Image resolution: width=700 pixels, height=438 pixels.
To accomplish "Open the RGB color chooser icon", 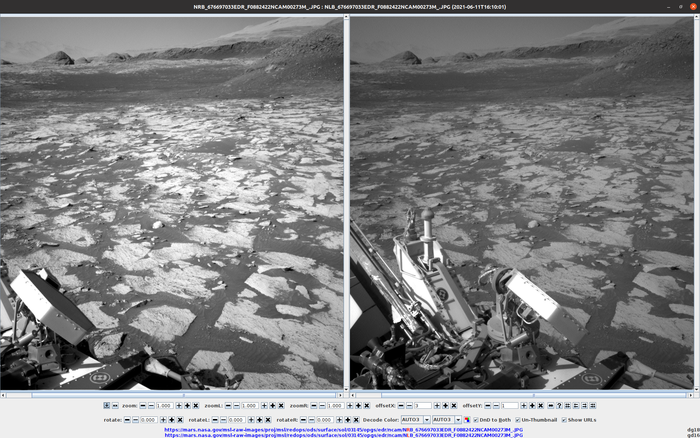I will point(467,420).
